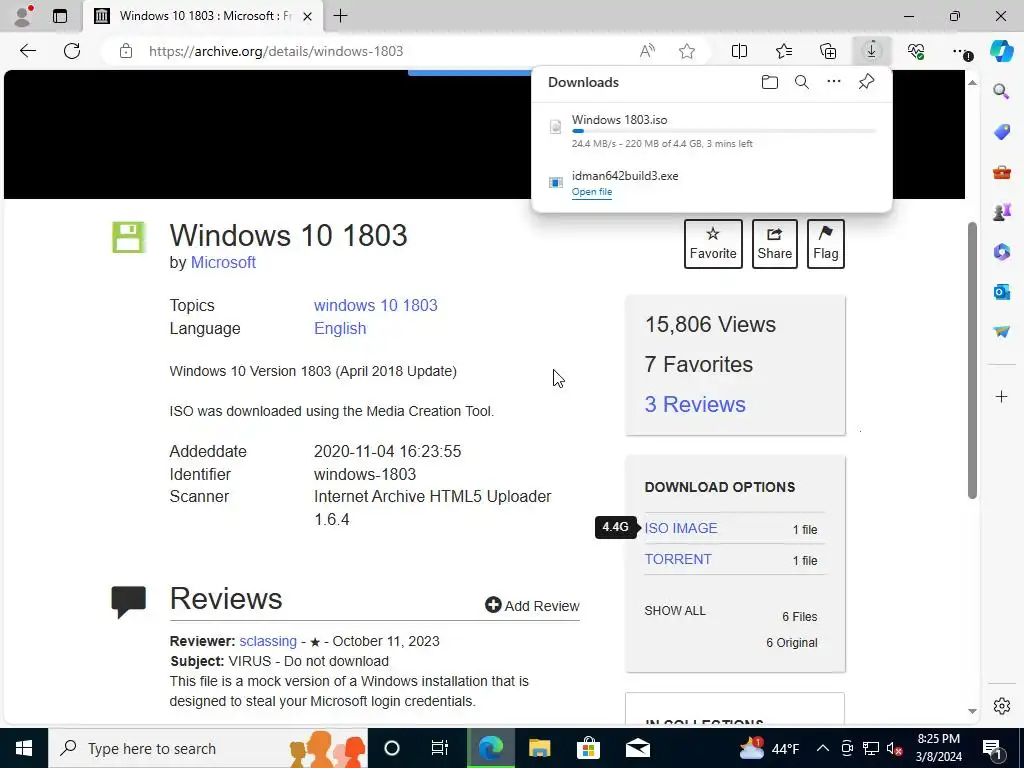The height and width of the screenshot is (768, 1024).
Task: Add a new sidebar app with plus
Action: click(x=1001, y=396)
